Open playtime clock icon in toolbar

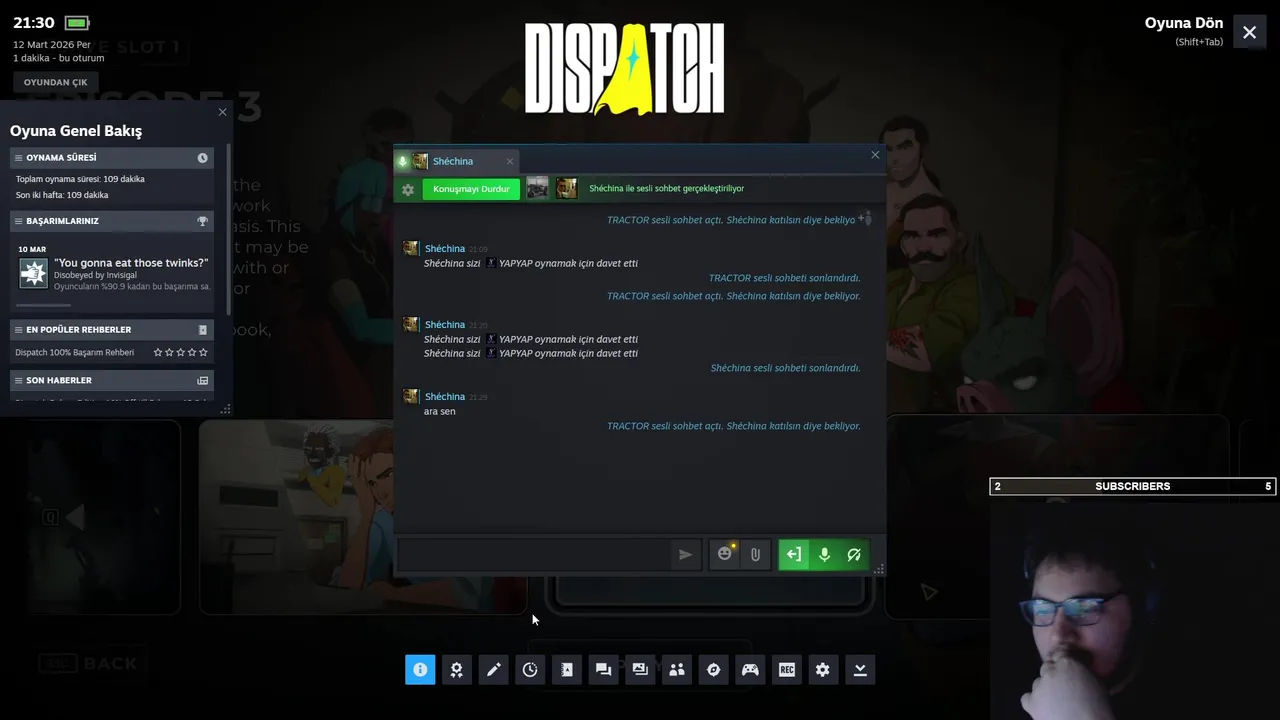[x=530, y=670]
